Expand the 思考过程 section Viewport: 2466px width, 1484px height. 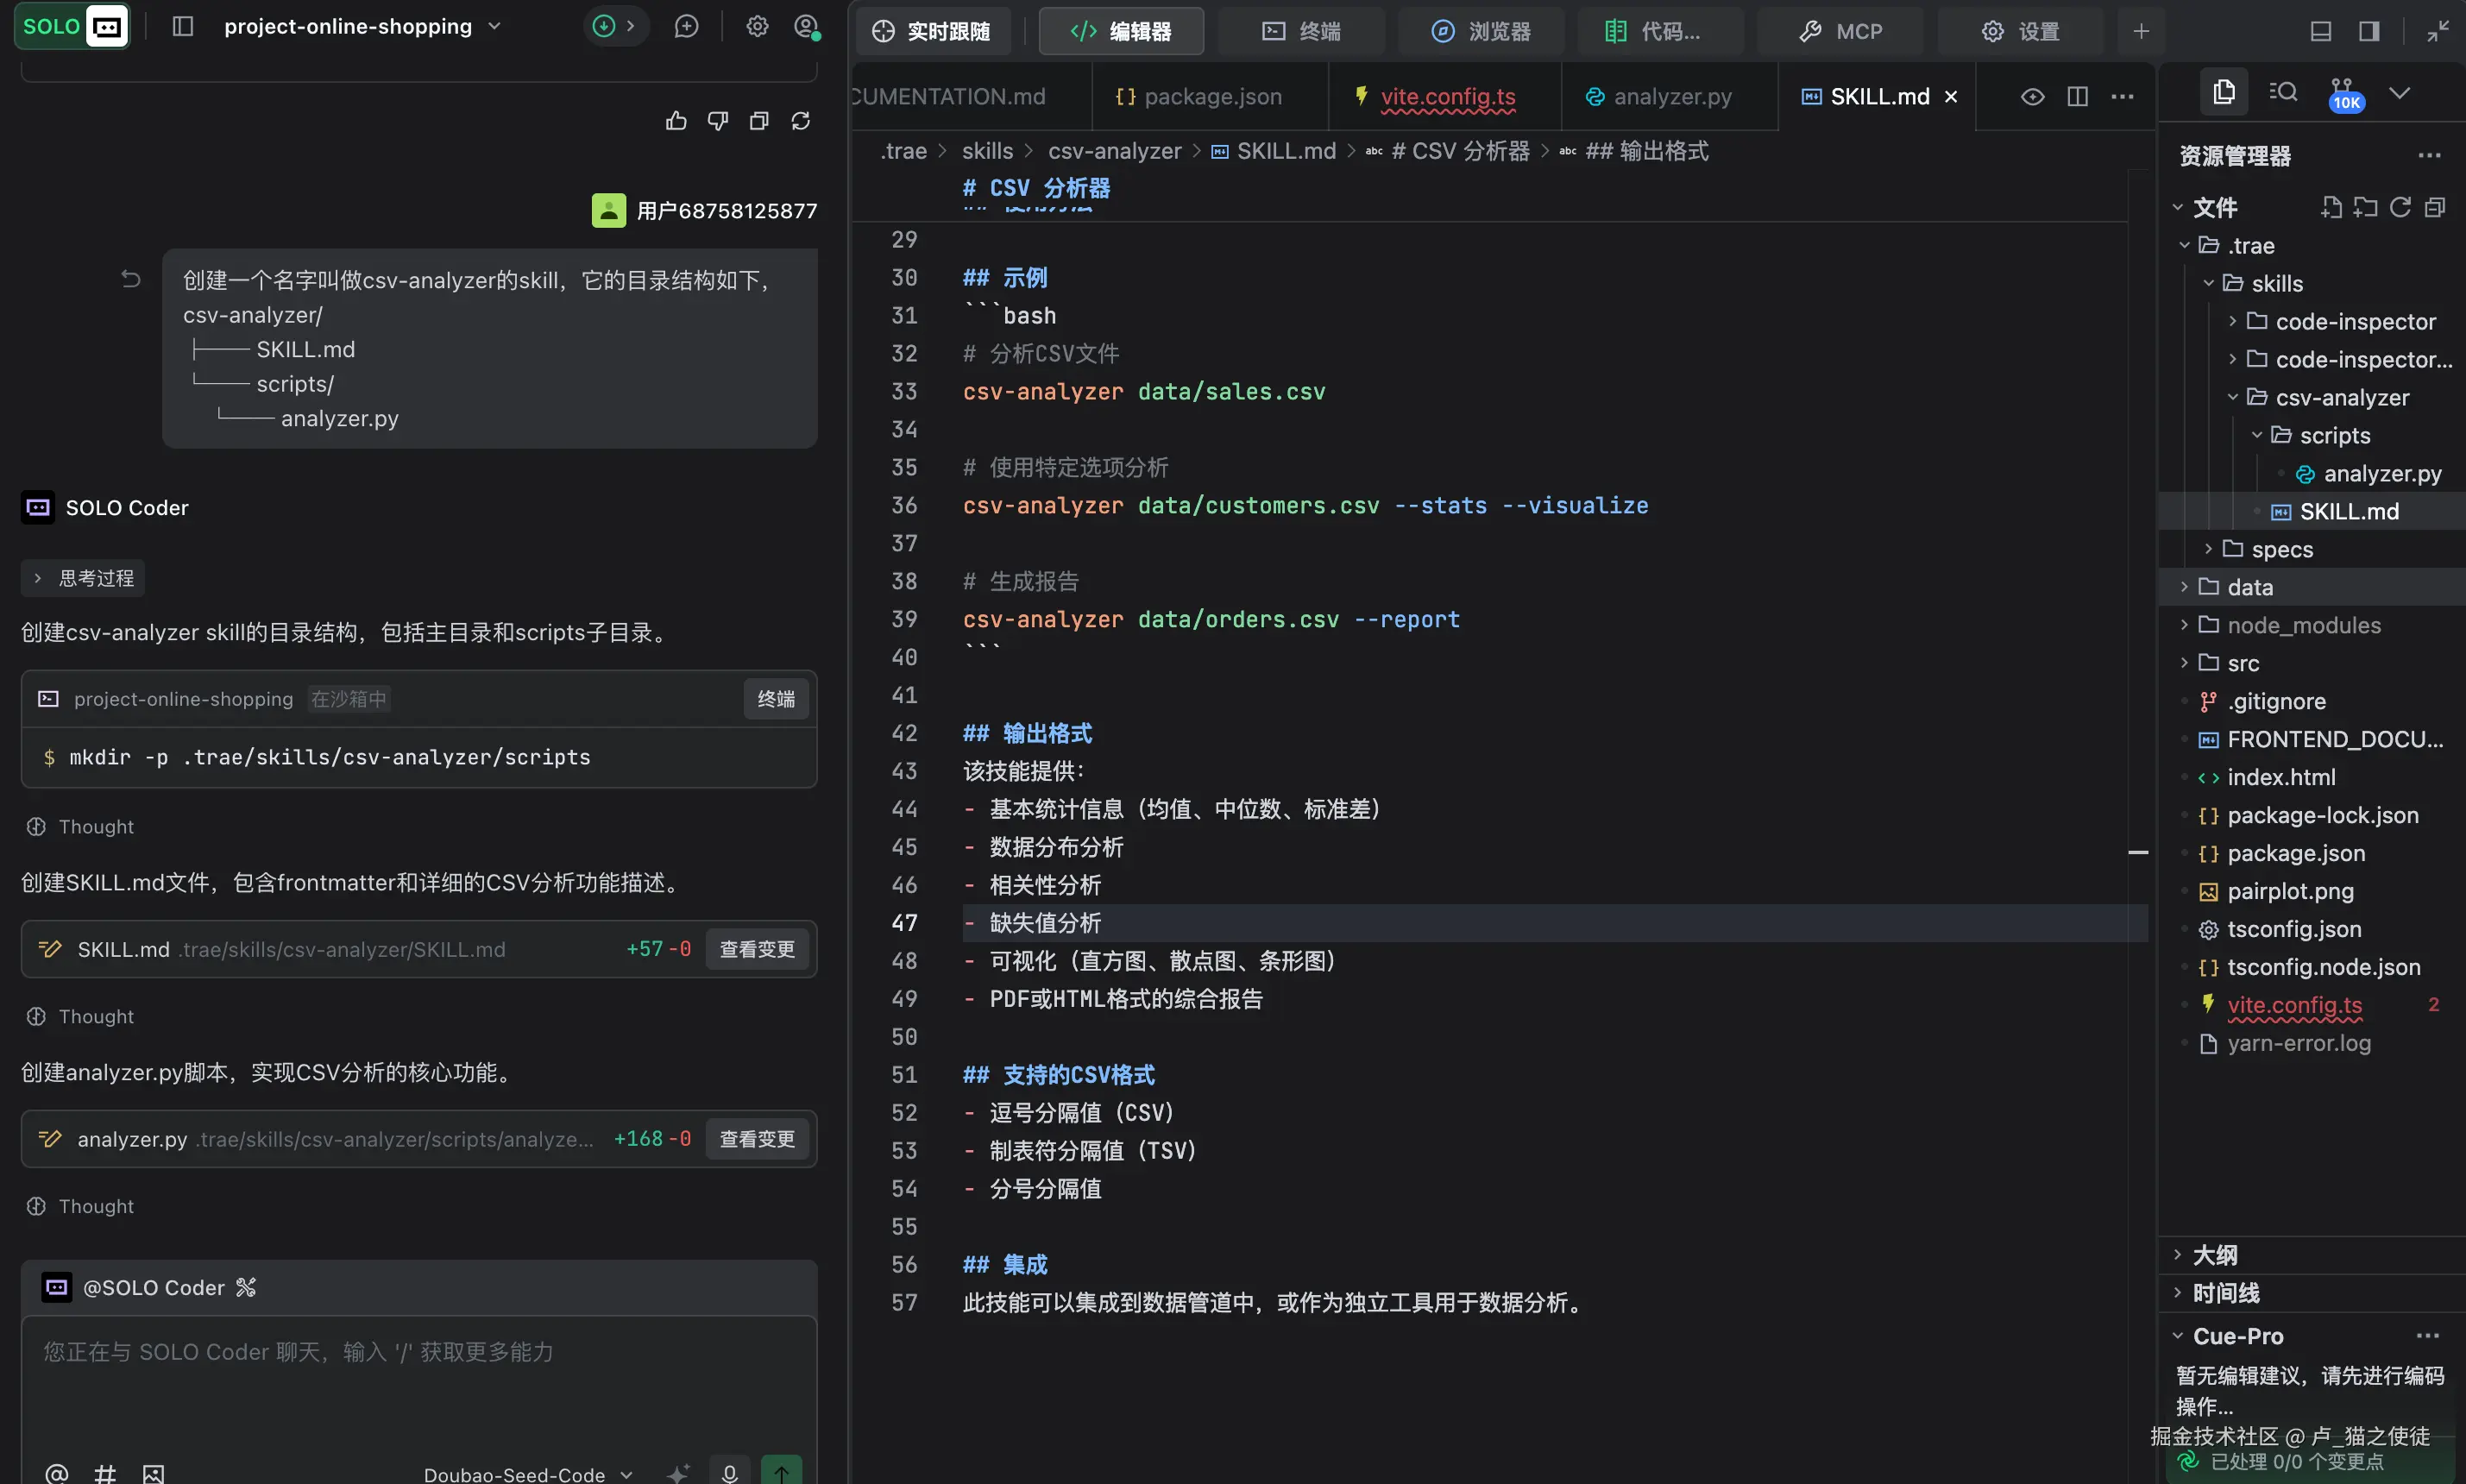pyautogui.click(x=84, y=578)
